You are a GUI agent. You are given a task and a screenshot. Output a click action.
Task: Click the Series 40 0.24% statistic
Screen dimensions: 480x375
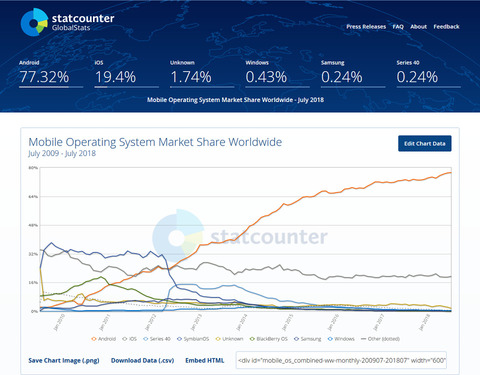tap(429, 74)
